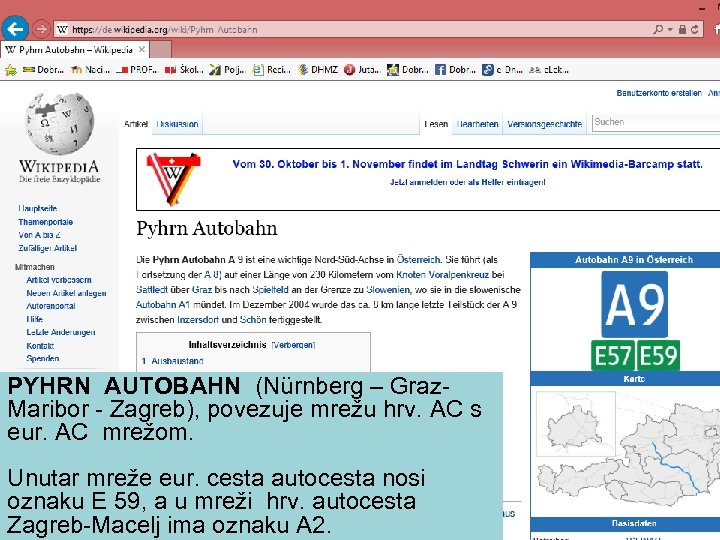Switch to the Diskussion tab
The width and height of the screenshot is (720, 540).
pos(177,124)
